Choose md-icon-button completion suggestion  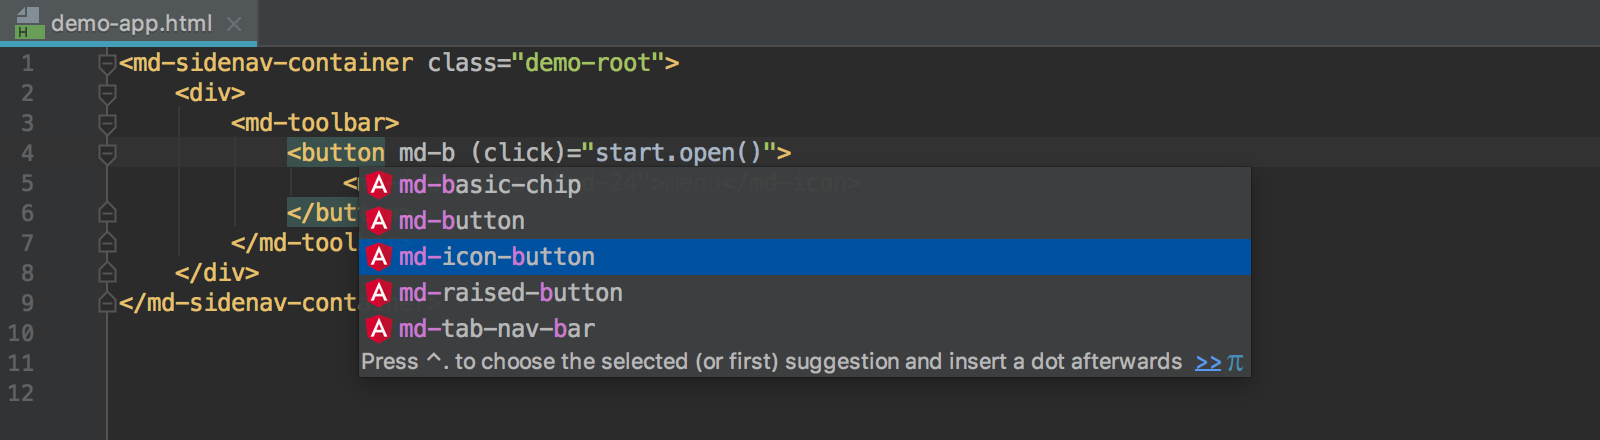point(805,257)
